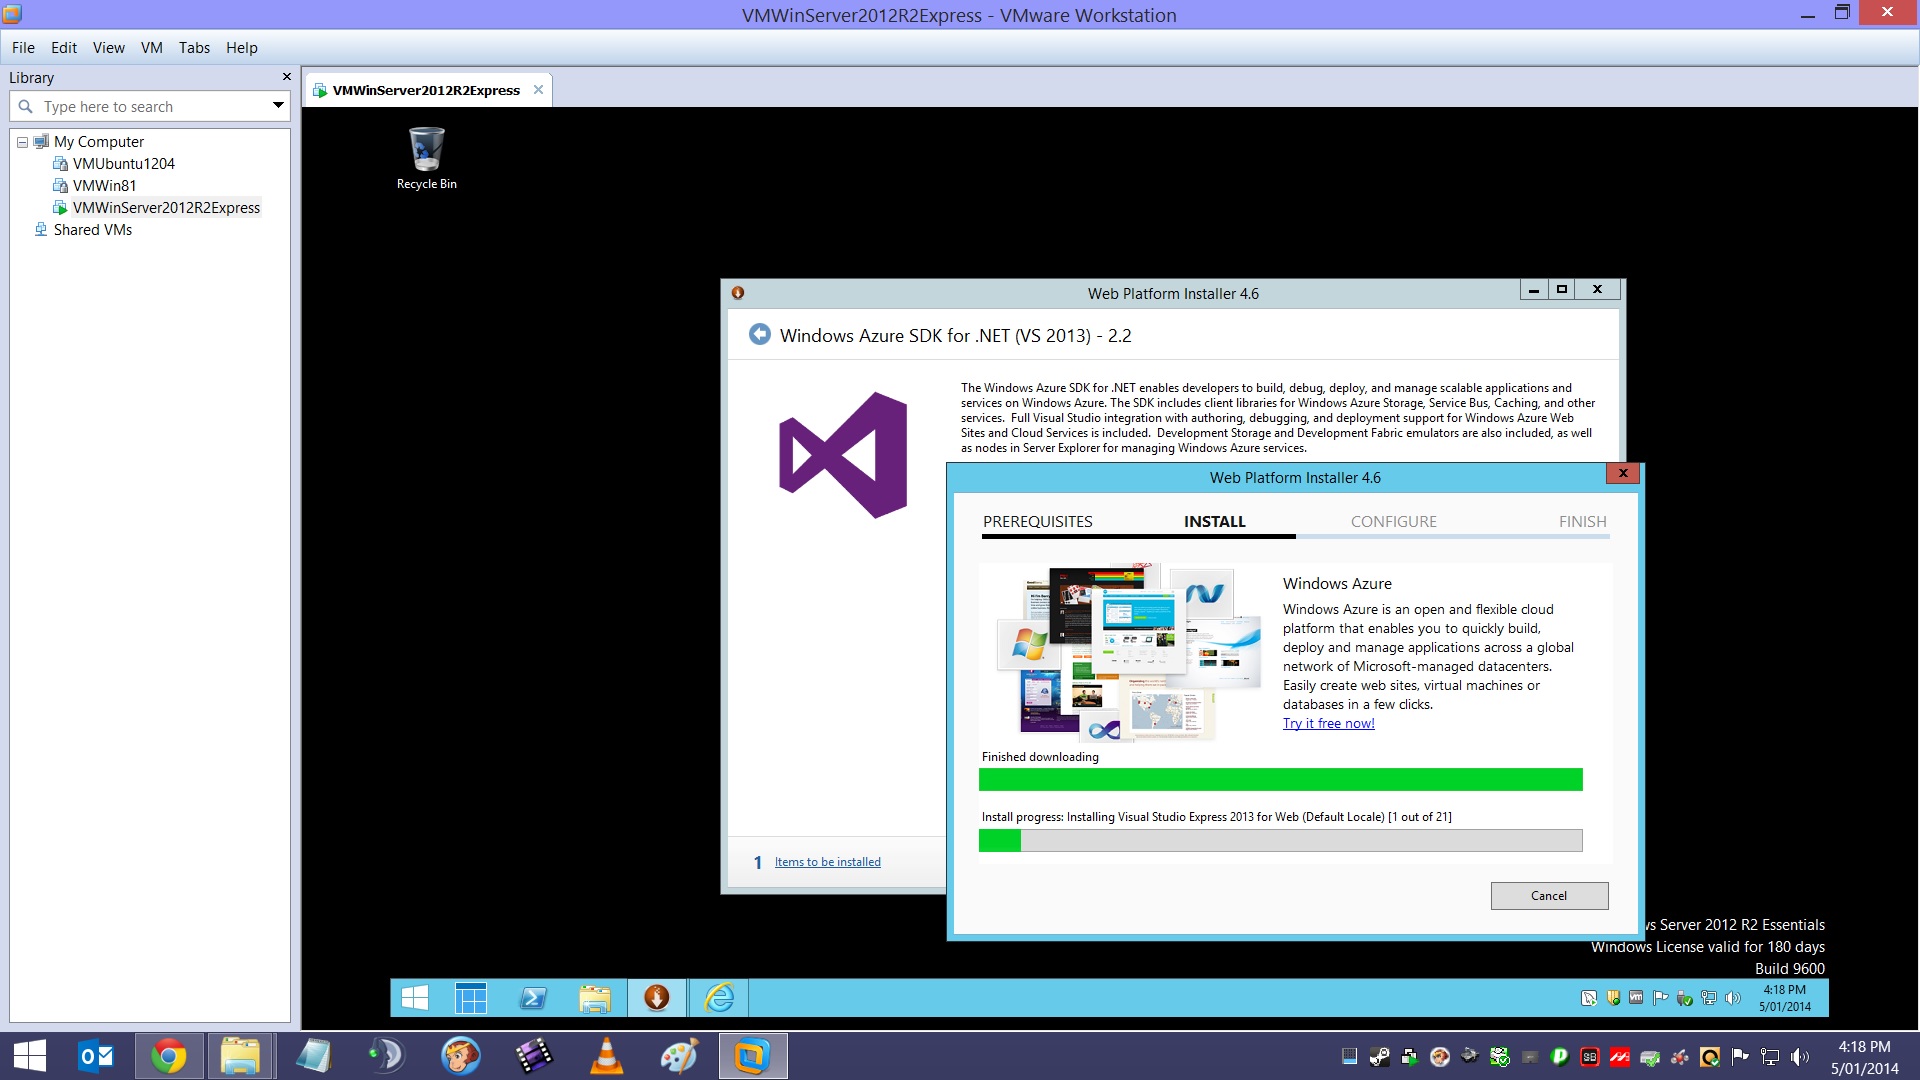This screenshot has height=1080, width=1920.
Task: Click the VM Start button
Action: [x=414, y=998]
